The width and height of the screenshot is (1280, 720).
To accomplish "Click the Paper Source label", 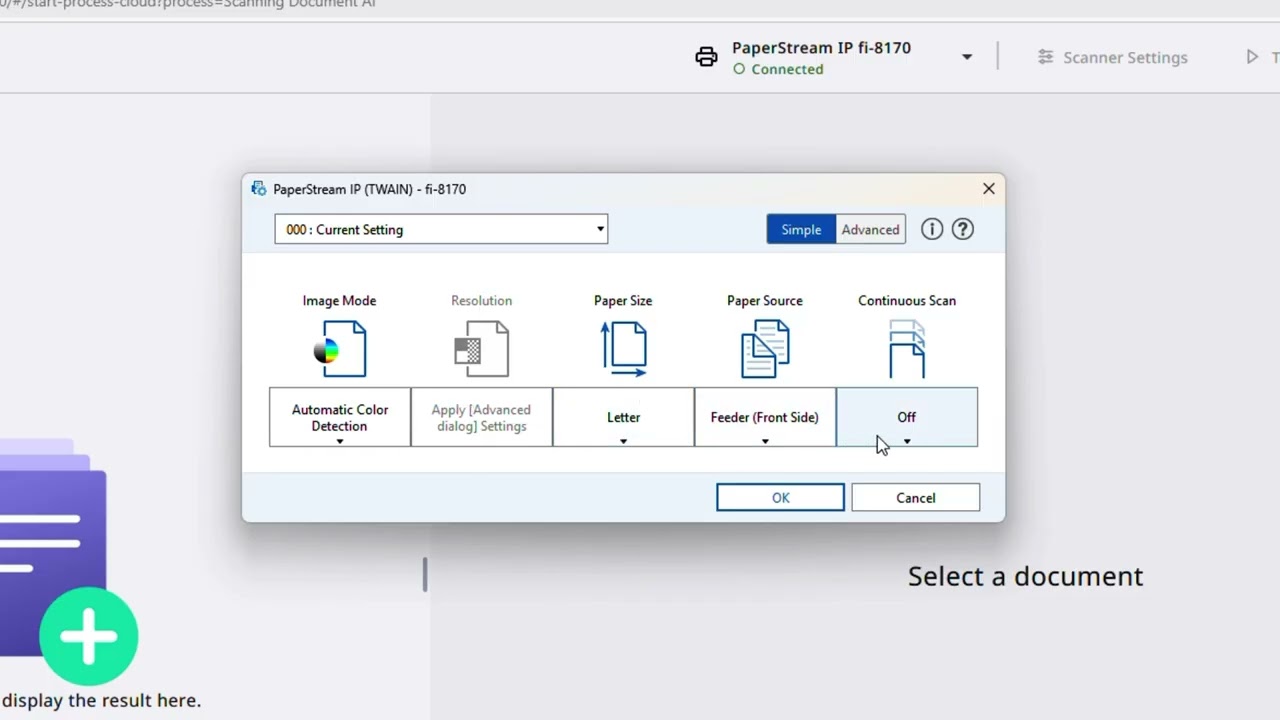I will point(765,300).
